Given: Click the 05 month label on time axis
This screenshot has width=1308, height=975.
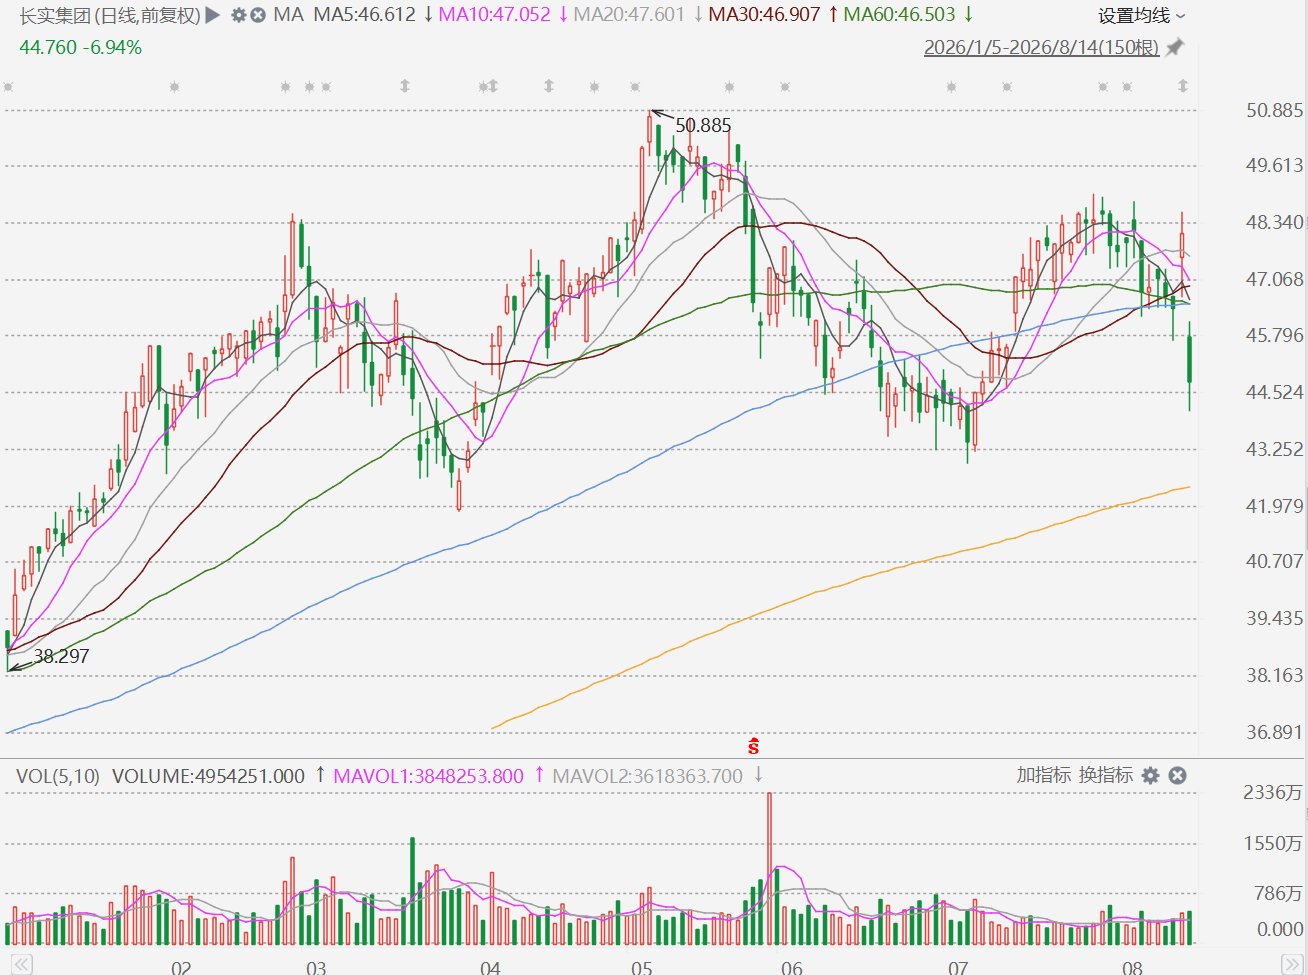Looking at the screenshot, I should click(x=642, y=967).
